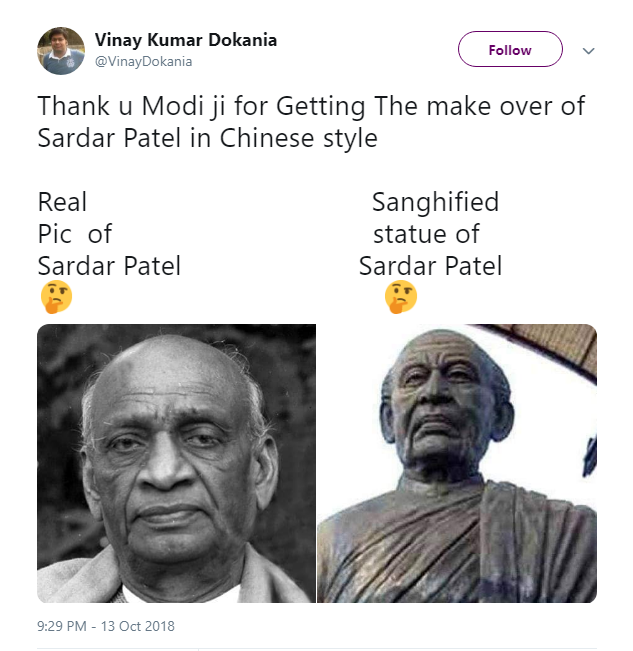Click the left thinking face emoji
The height and width of the screenshot is (651, 633).
point(56,297)
